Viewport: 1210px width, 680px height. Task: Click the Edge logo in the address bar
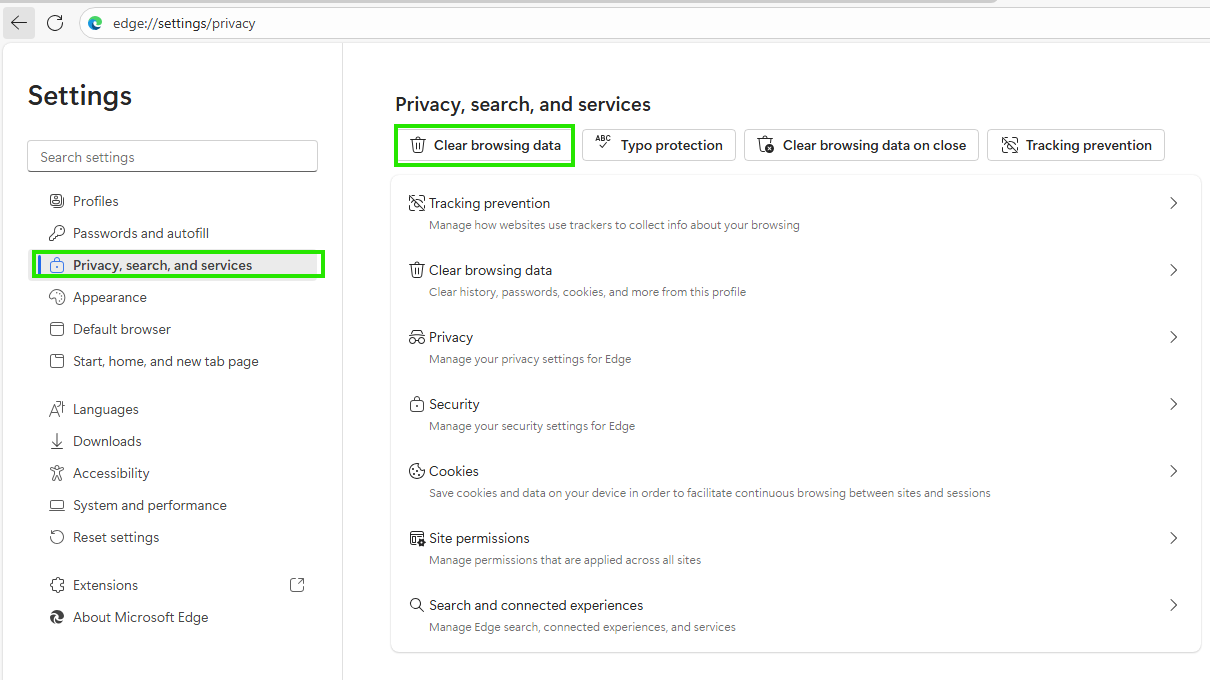pos(95,23)
